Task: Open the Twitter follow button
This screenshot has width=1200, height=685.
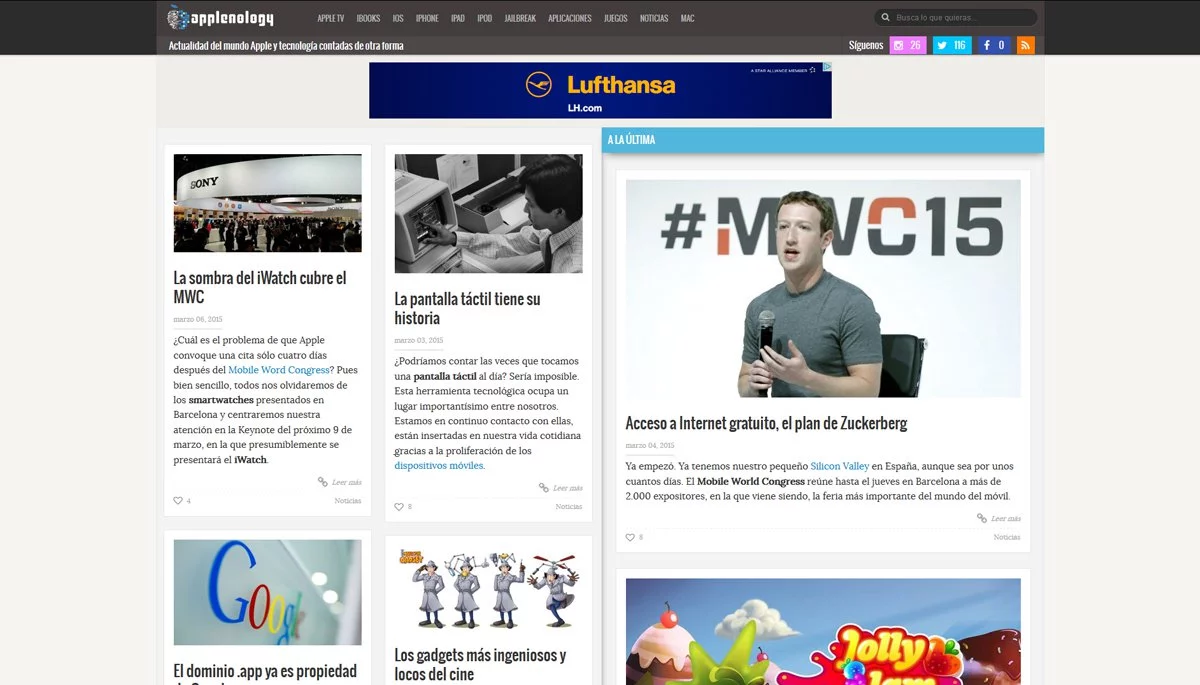Action: (x=951, y=45)
